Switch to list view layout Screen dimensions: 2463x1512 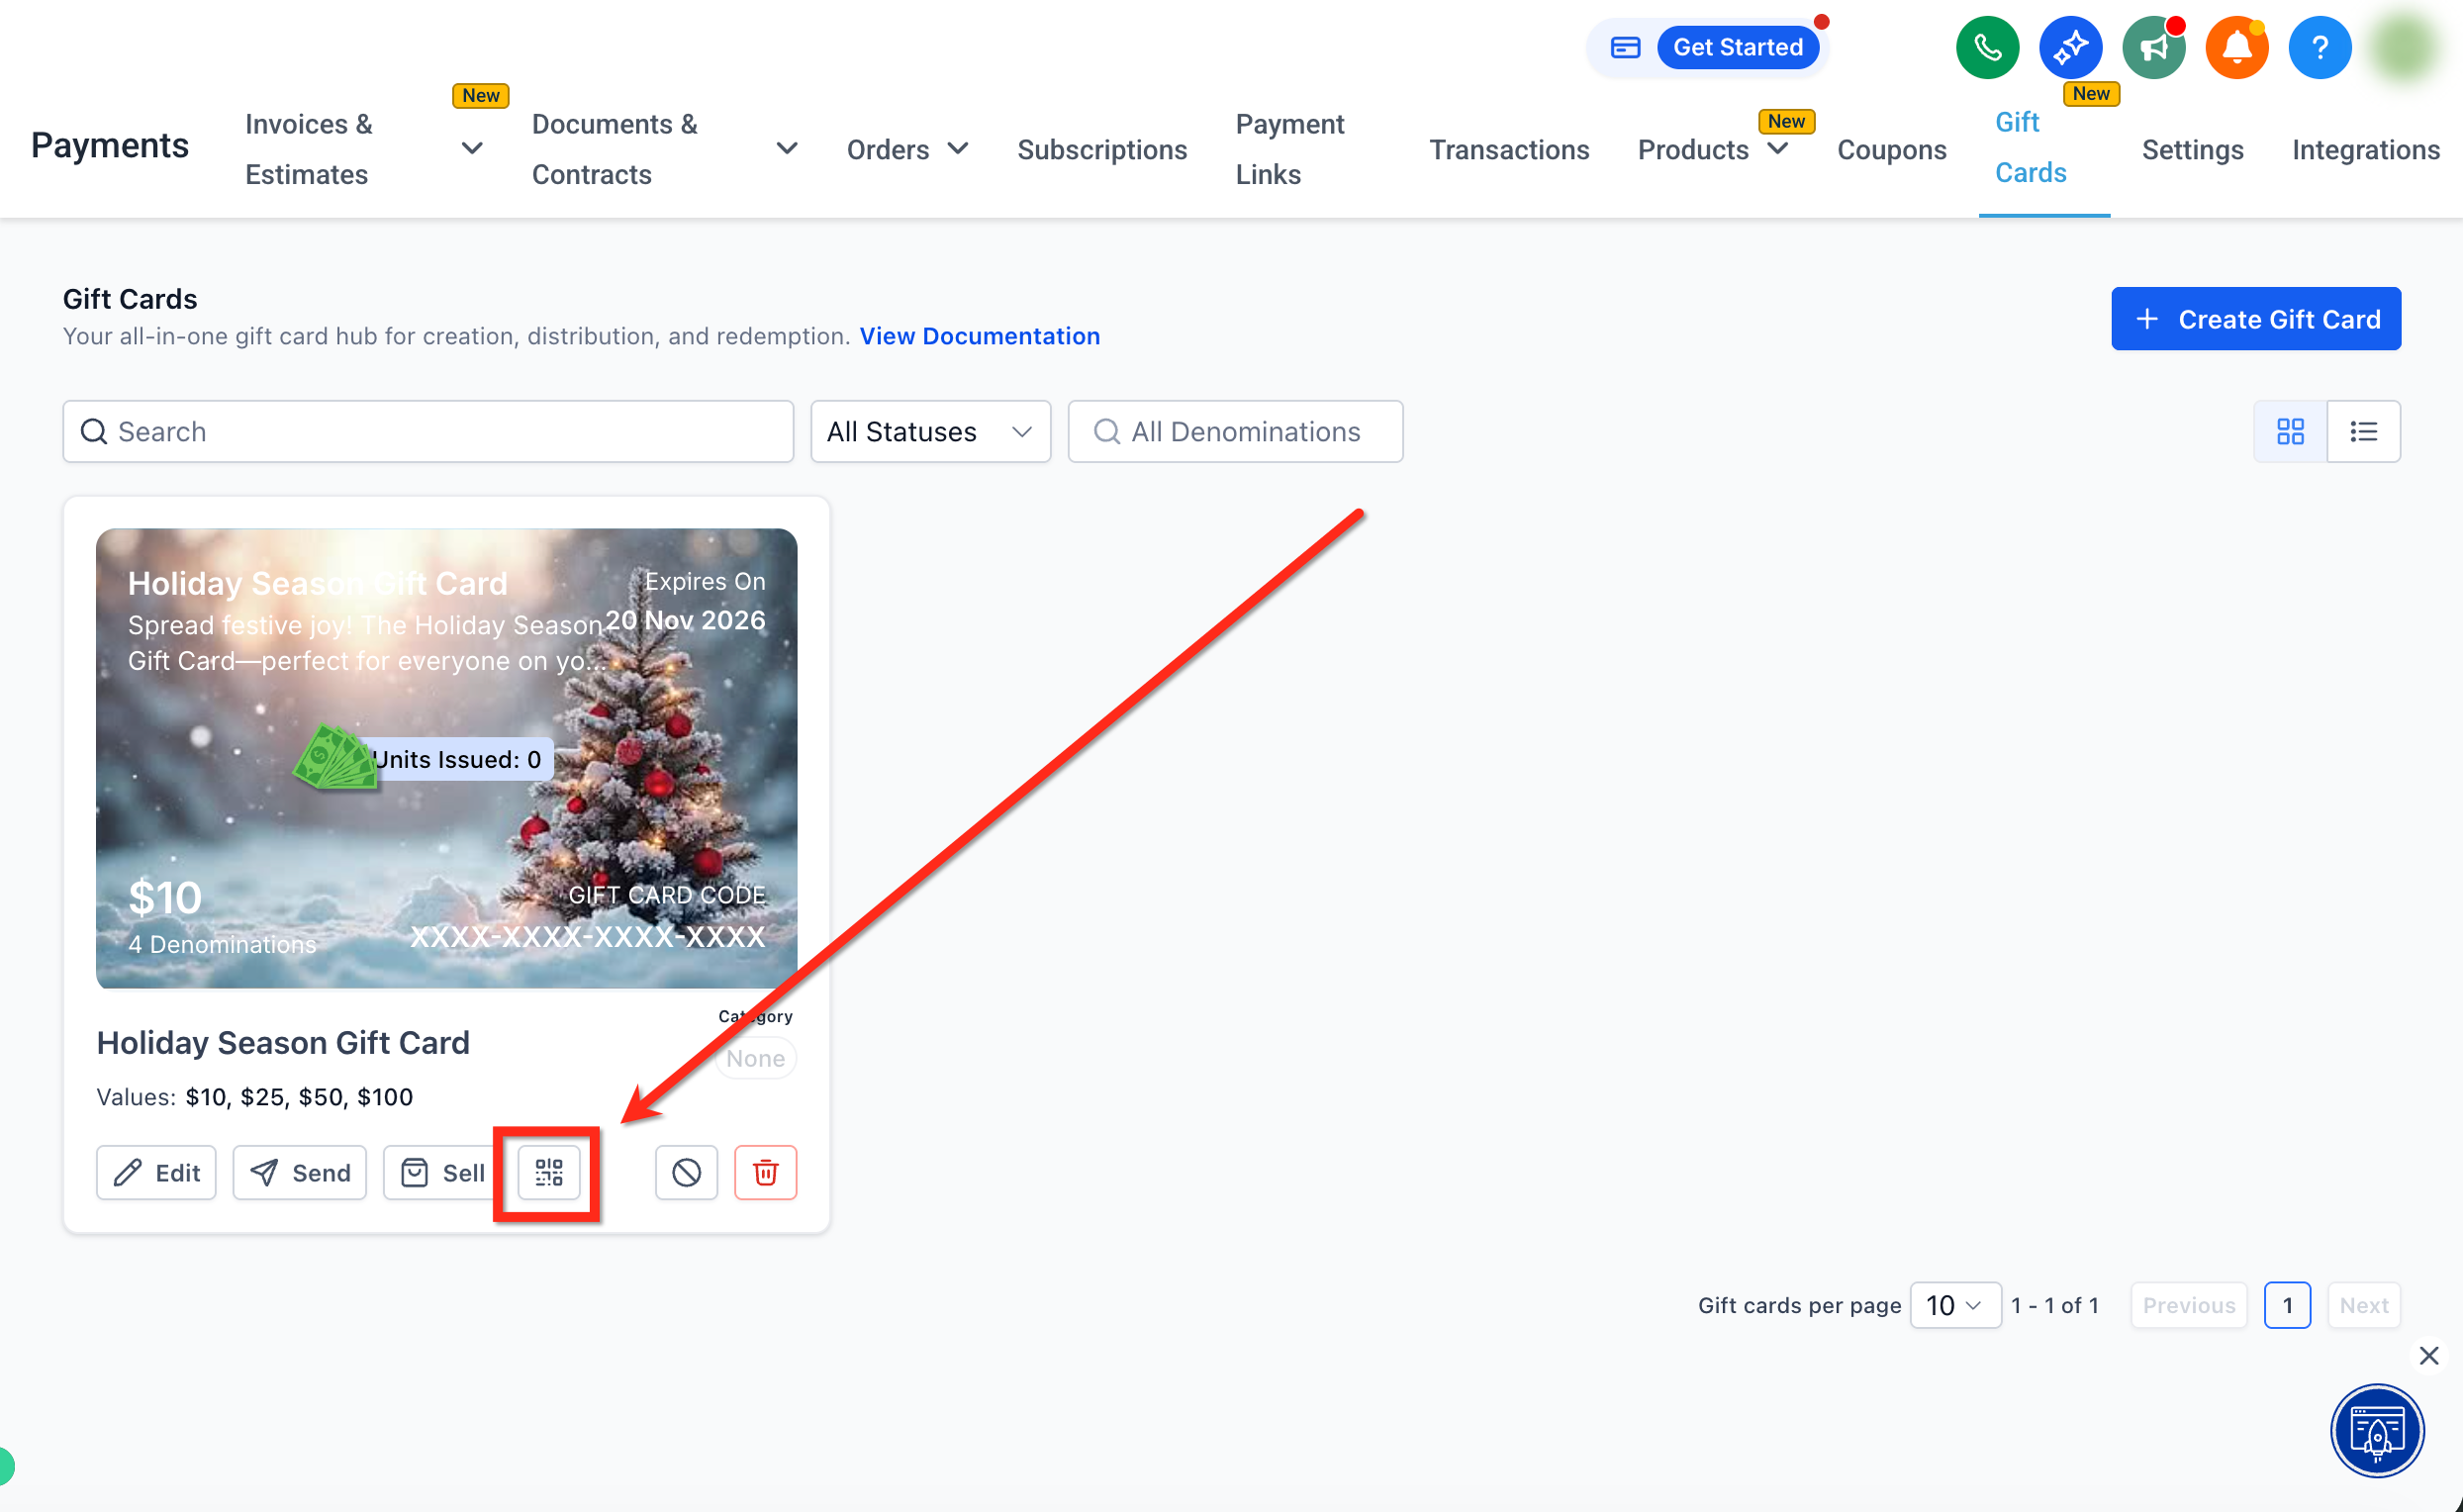click(2363, 431)
